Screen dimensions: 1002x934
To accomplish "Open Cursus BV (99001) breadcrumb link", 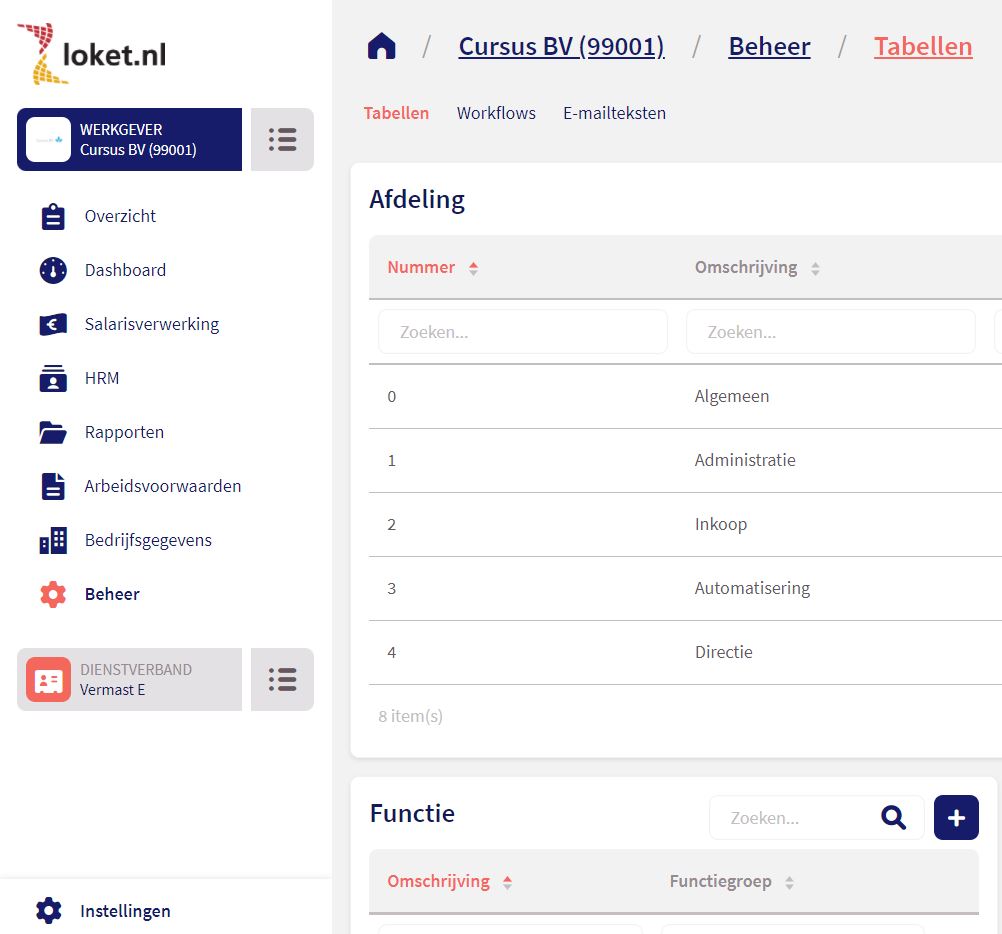I will tap(561, 47).
